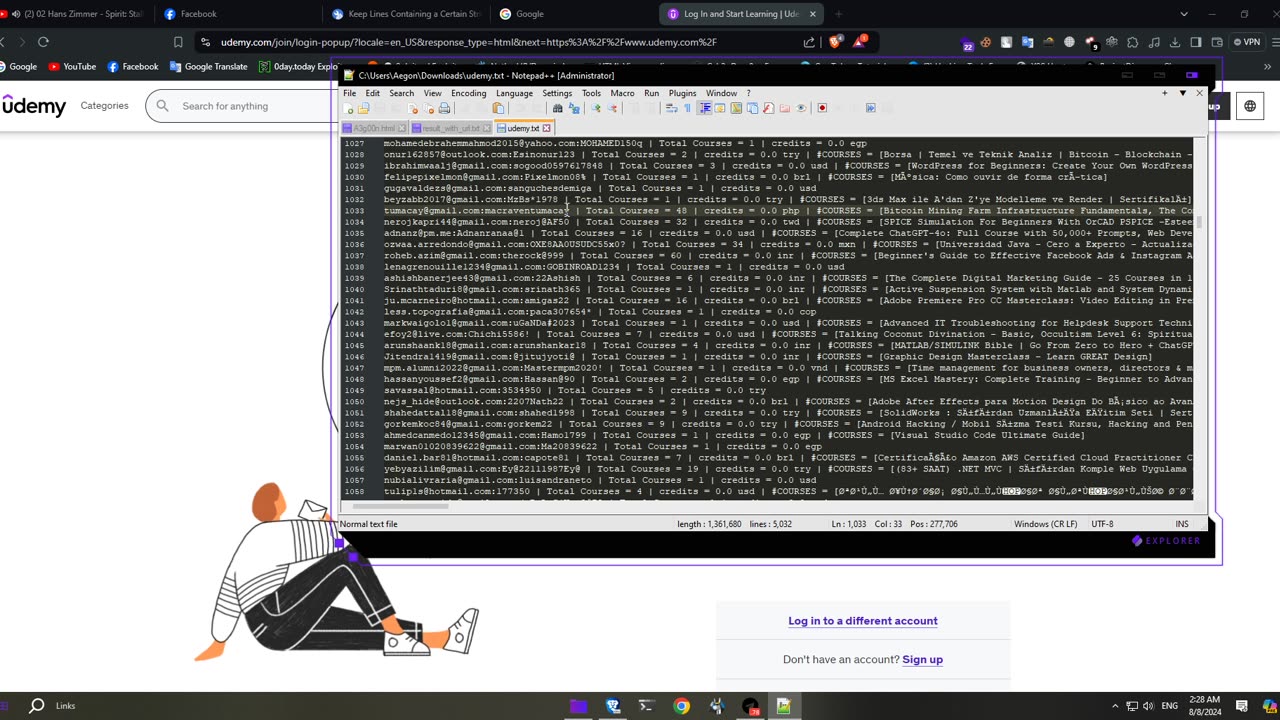Toggle Word Wrap in Notepad++ toolbar
The image size is (1280, 720).
point(672,108)
